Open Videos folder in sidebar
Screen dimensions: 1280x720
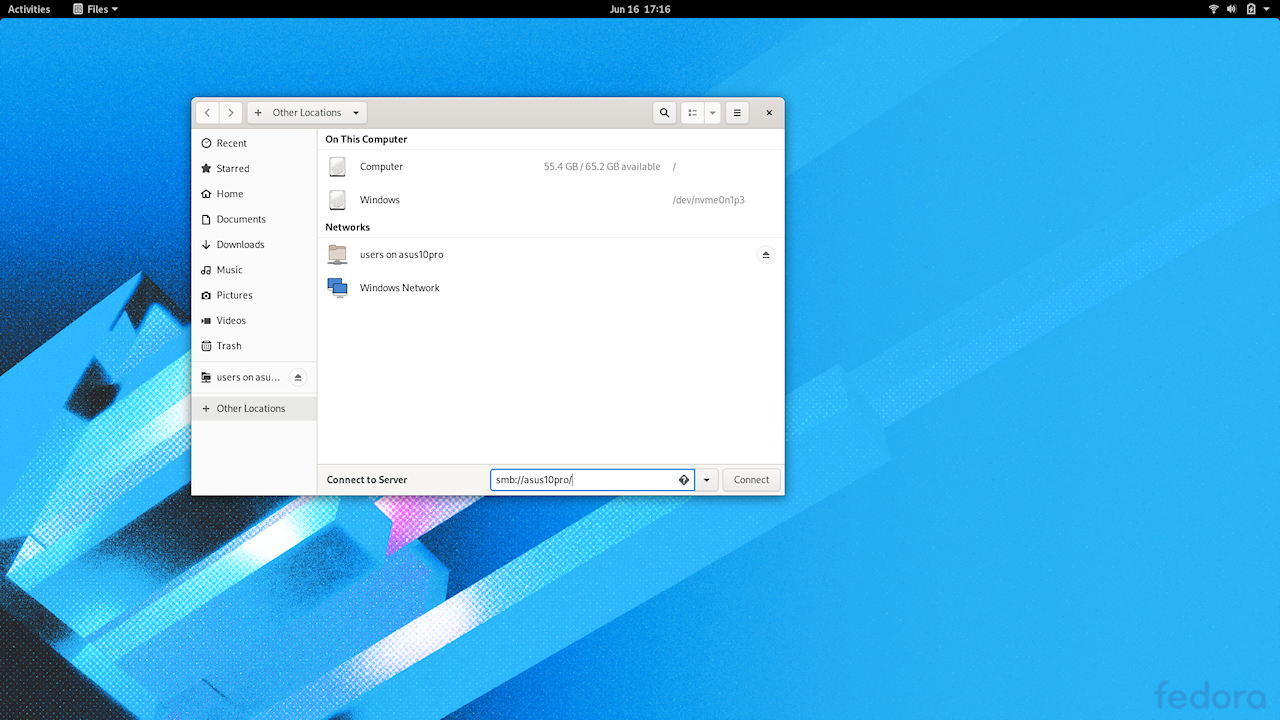254,321
